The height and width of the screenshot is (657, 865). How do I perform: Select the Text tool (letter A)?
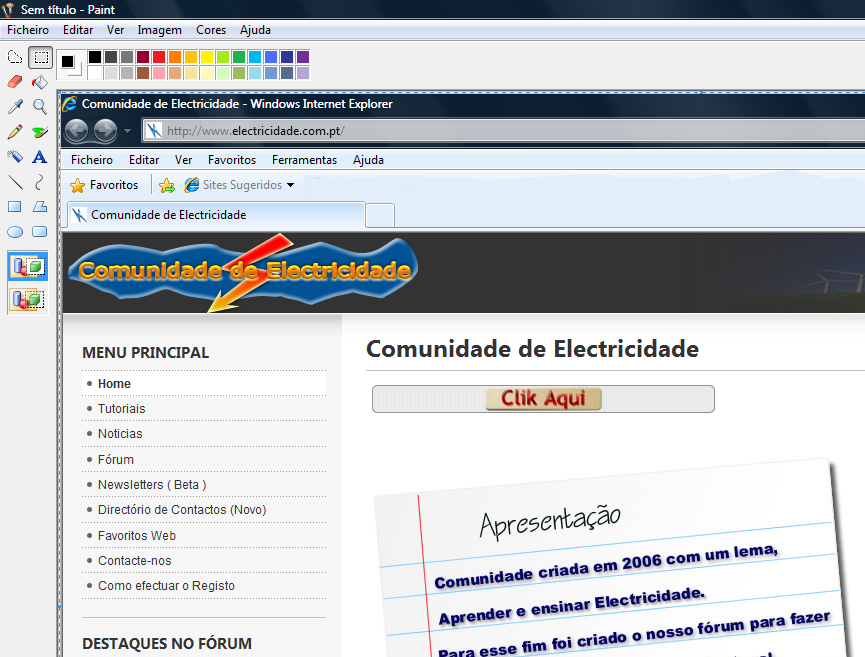[x=40, y=157]
